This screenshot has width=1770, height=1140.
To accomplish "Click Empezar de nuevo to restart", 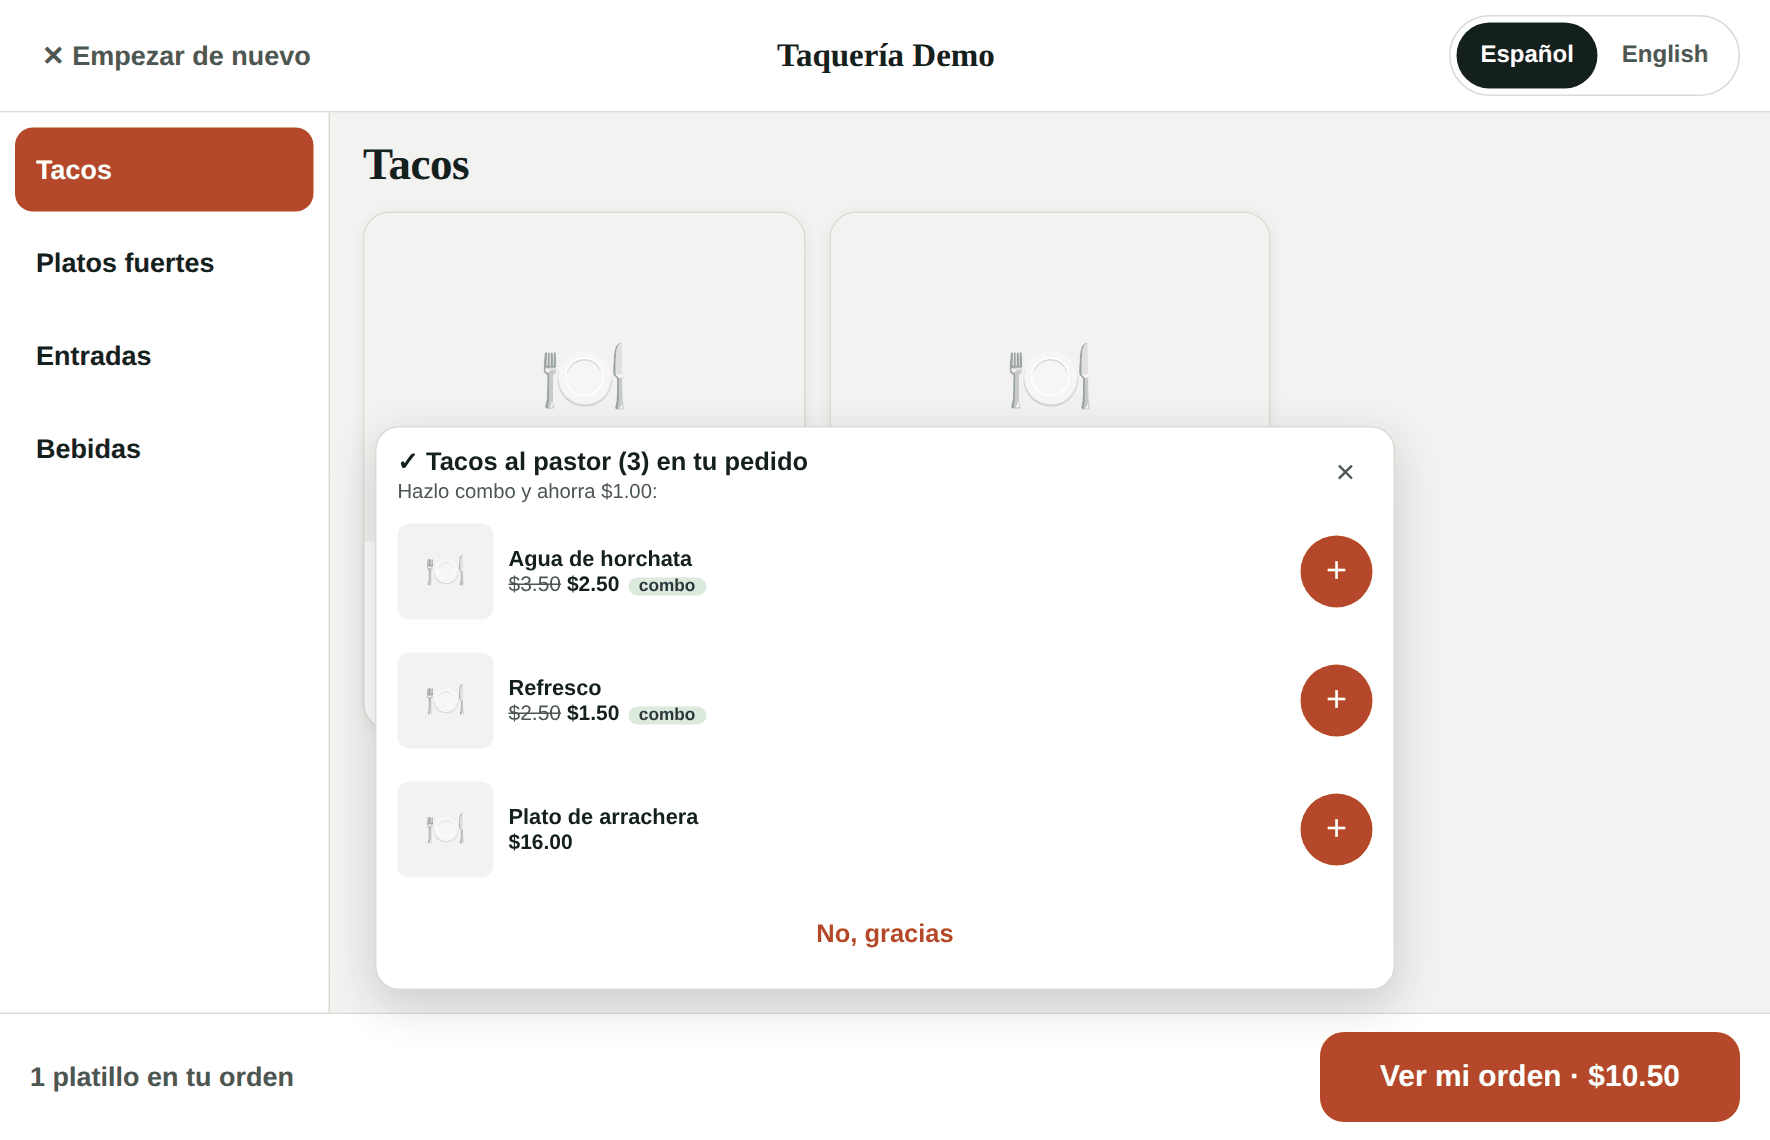I will click(x=176, y=56).
